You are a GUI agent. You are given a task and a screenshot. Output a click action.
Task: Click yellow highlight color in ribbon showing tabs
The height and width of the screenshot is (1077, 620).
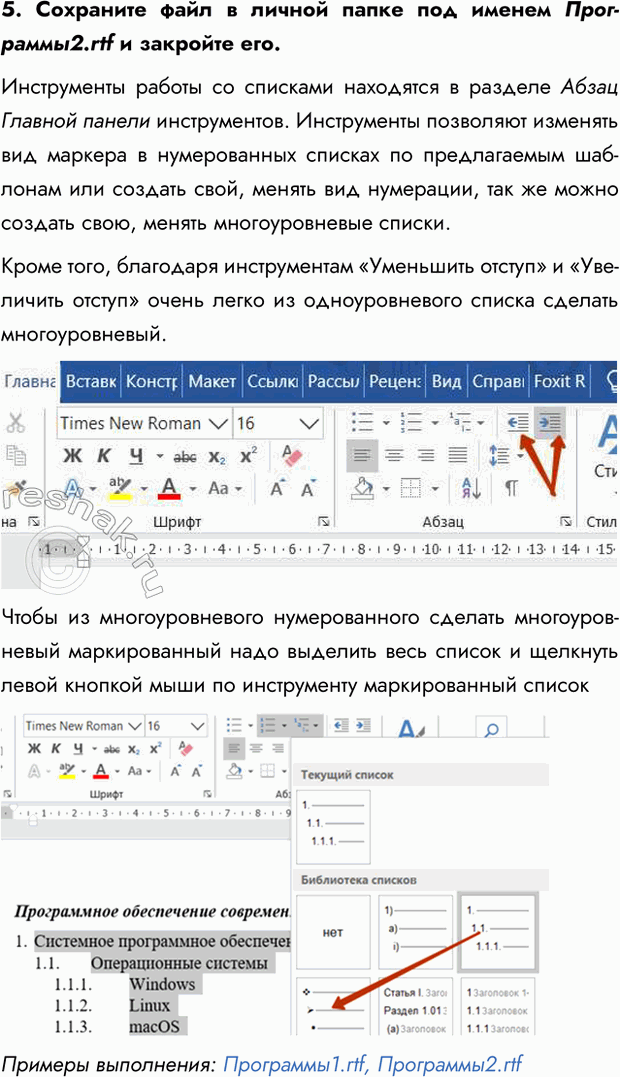click(x=120, y=488)
